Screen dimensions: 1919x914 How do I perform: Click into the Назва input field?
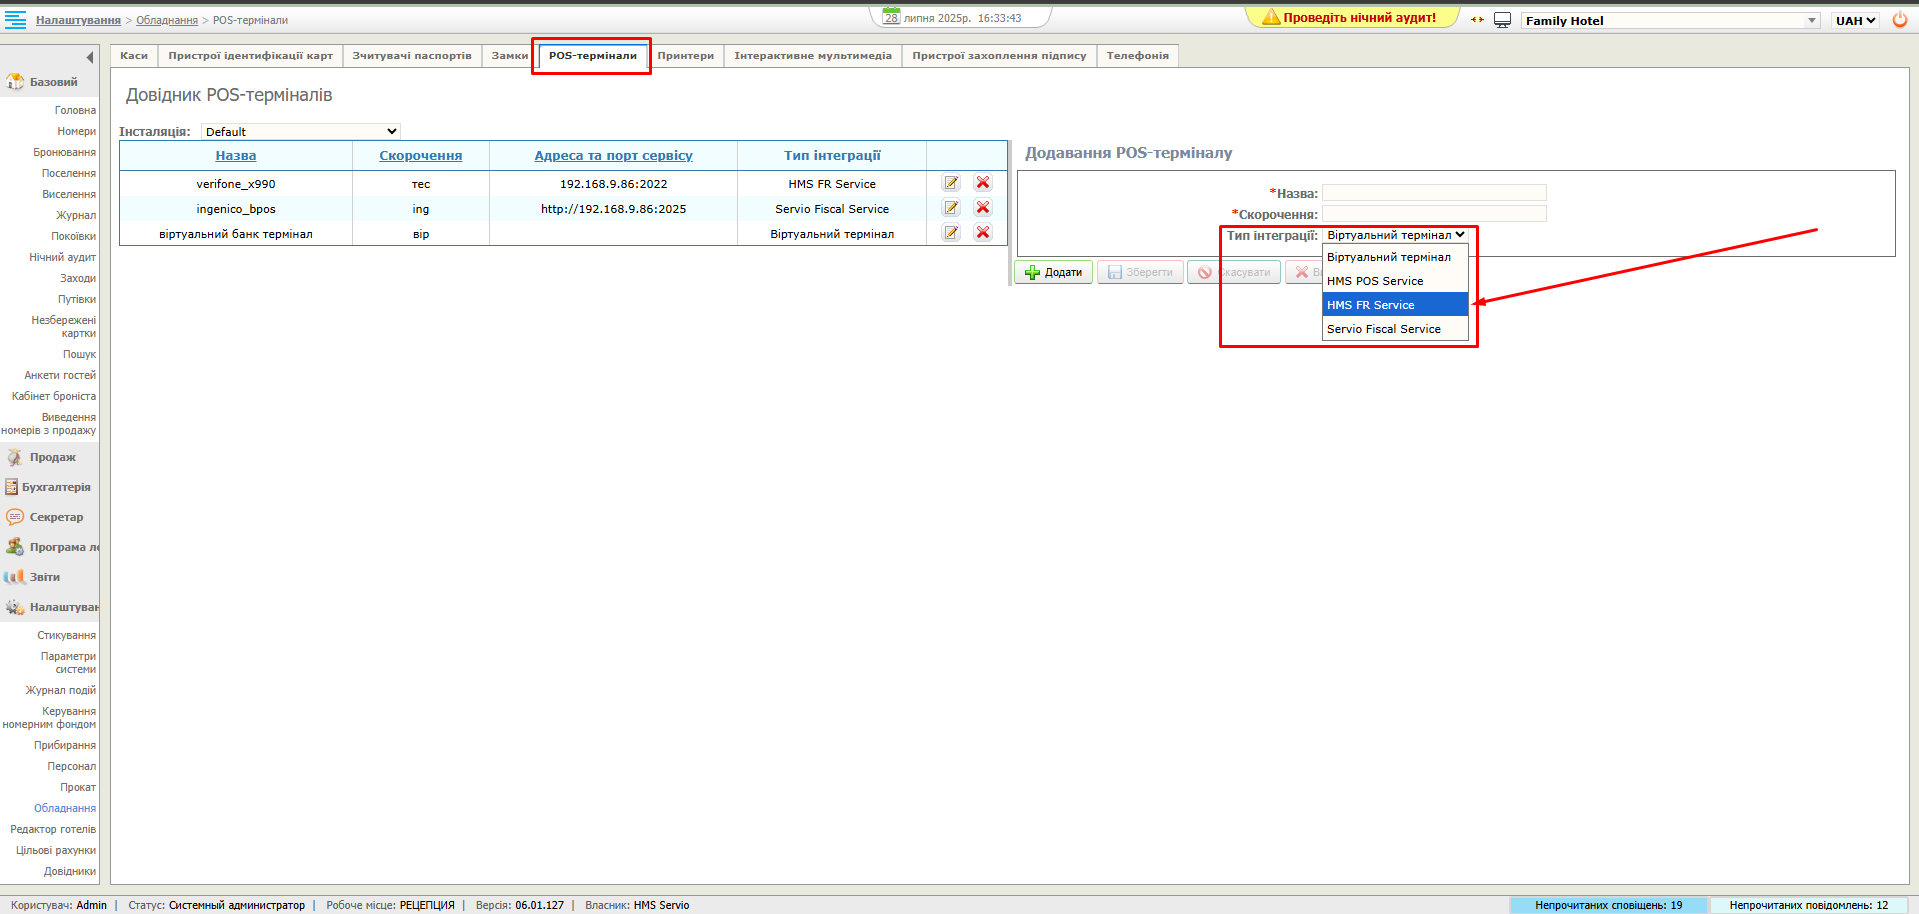coord(1433,193)
